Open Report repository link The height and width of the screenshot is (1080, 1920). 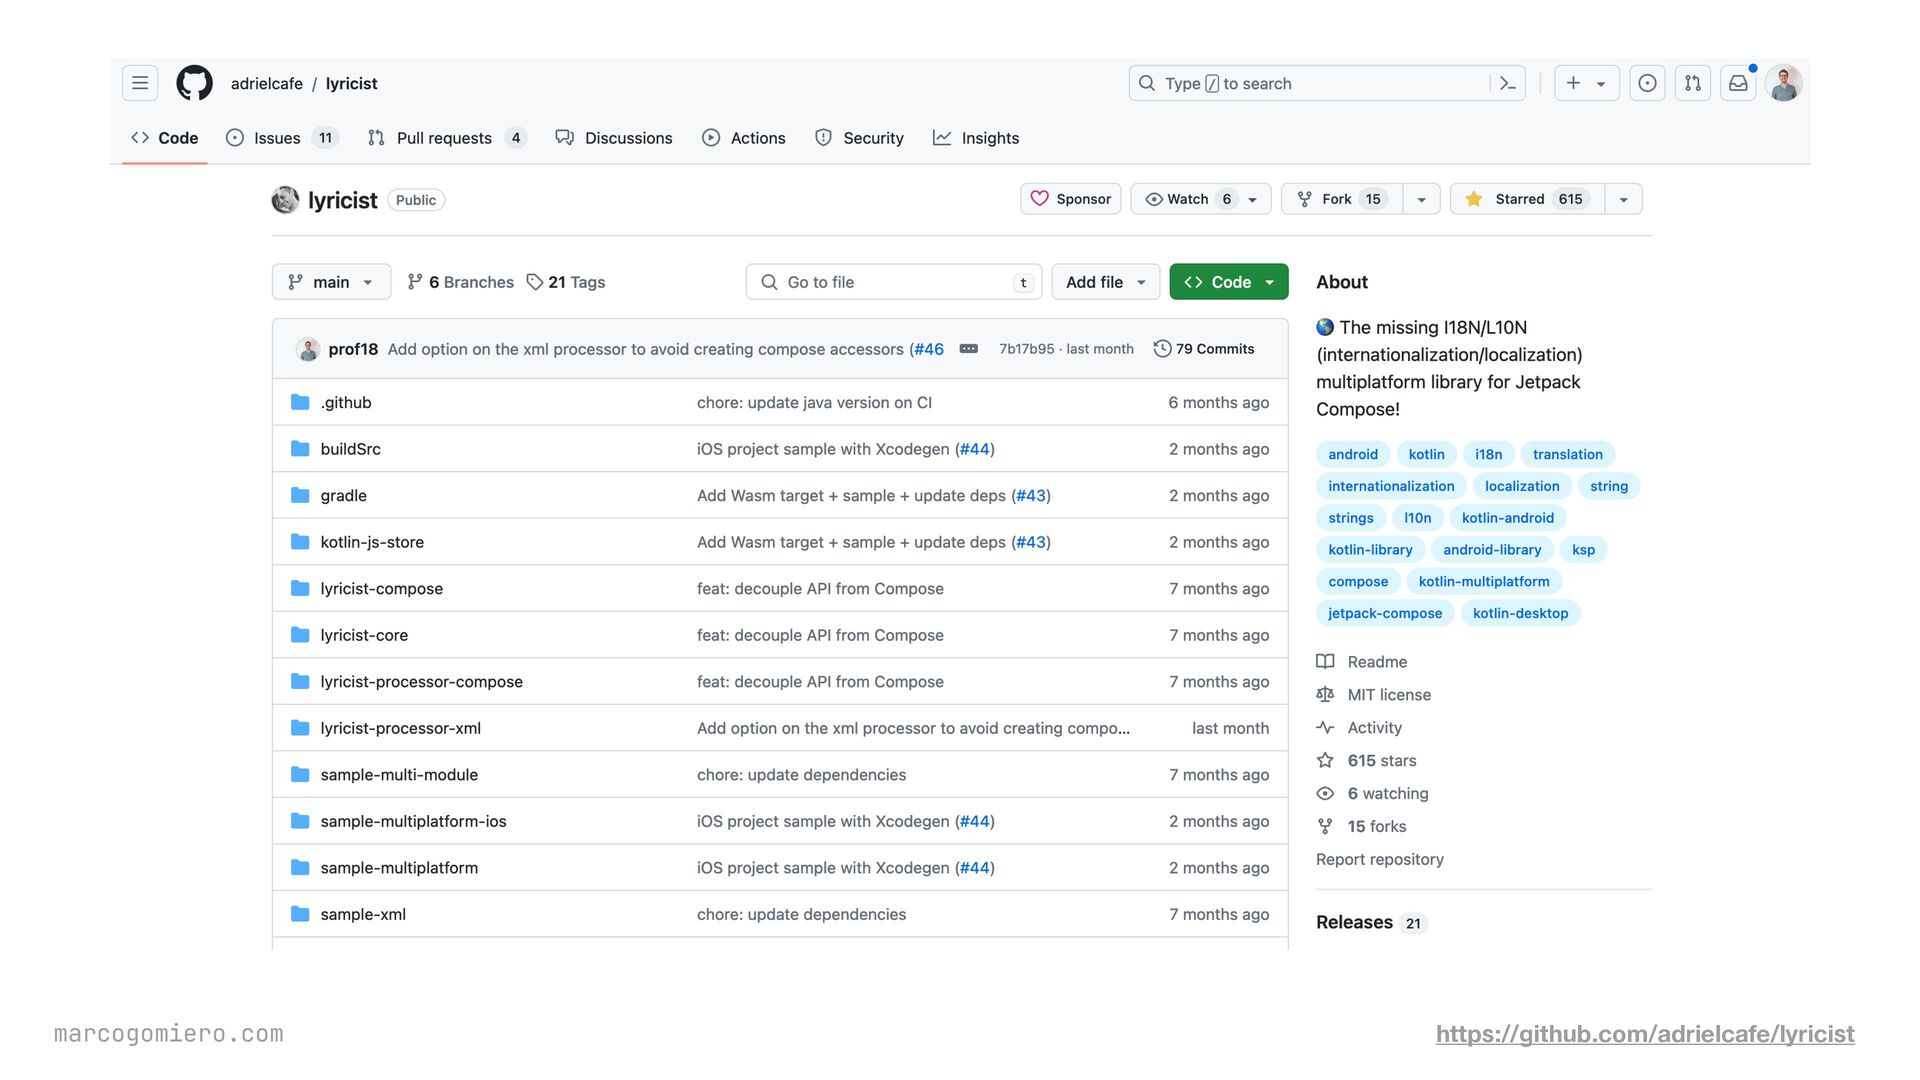pos(1380,859)
